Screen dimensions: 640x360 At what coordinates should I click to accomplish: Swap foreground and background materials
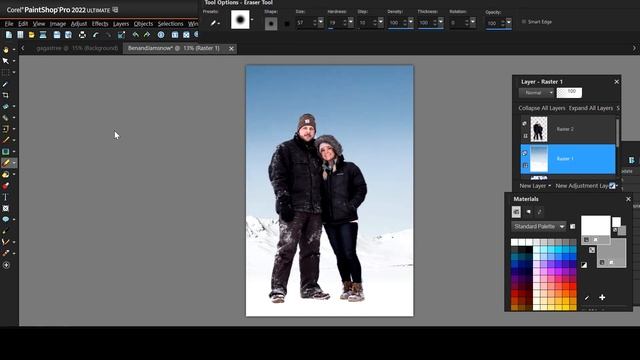coord(592,250)
